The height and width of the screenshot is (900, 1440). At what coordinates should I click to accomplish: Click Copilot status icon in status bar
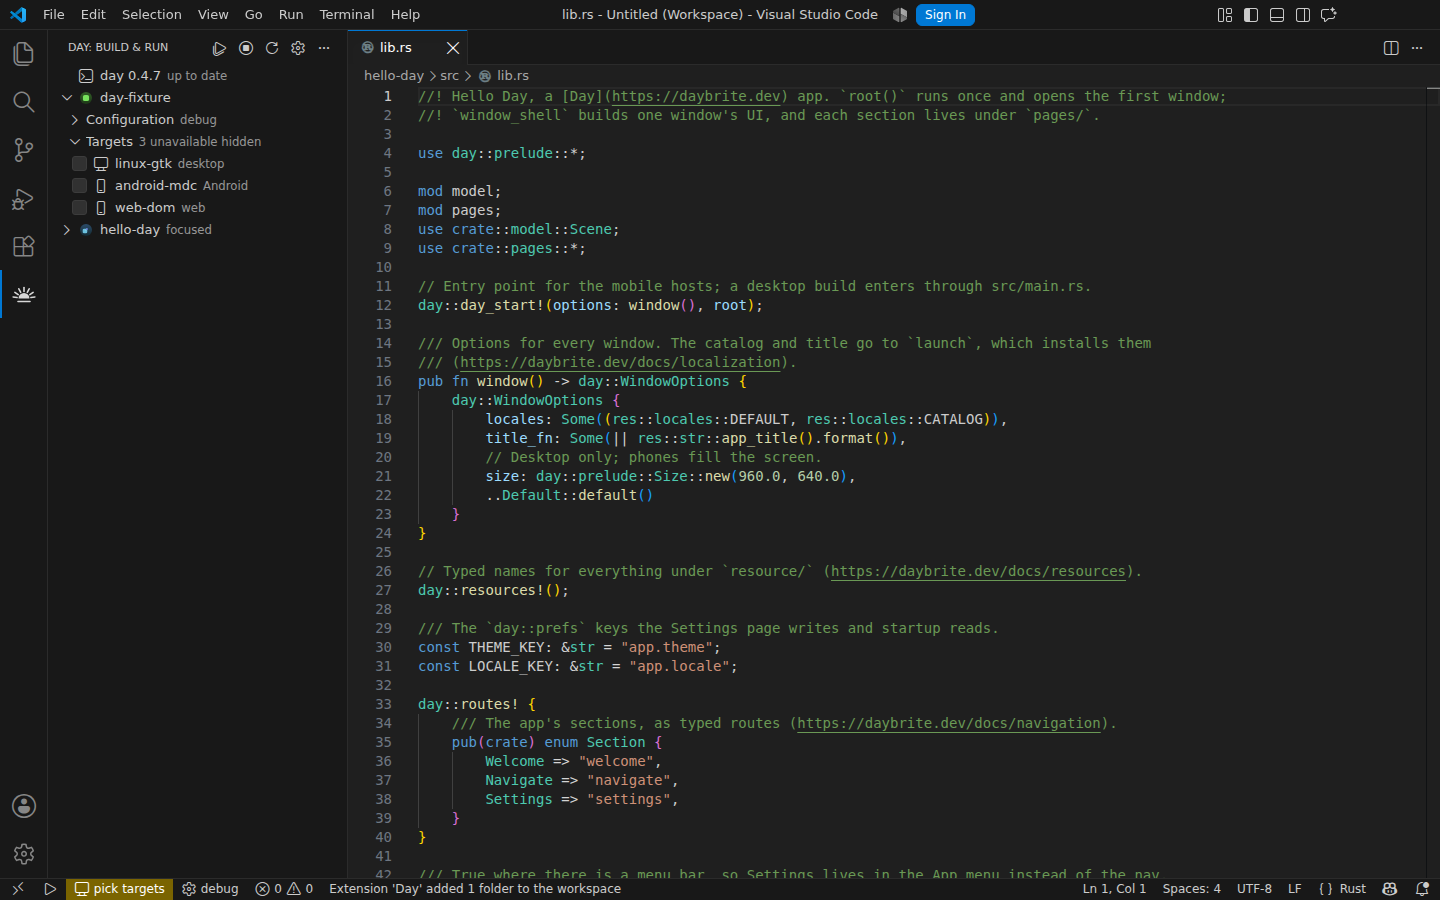pyautogui.click(x=1390, y=889)
